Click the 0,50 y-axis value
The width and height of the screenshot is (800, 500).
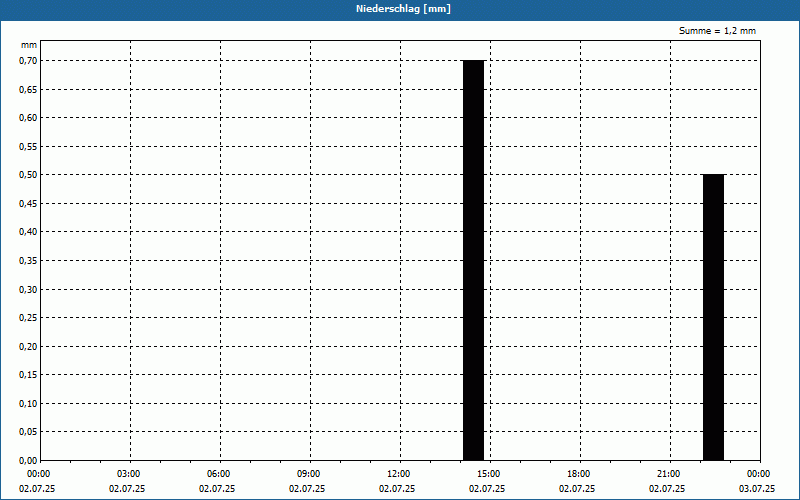pyautogui.click(x=29, y=175)
